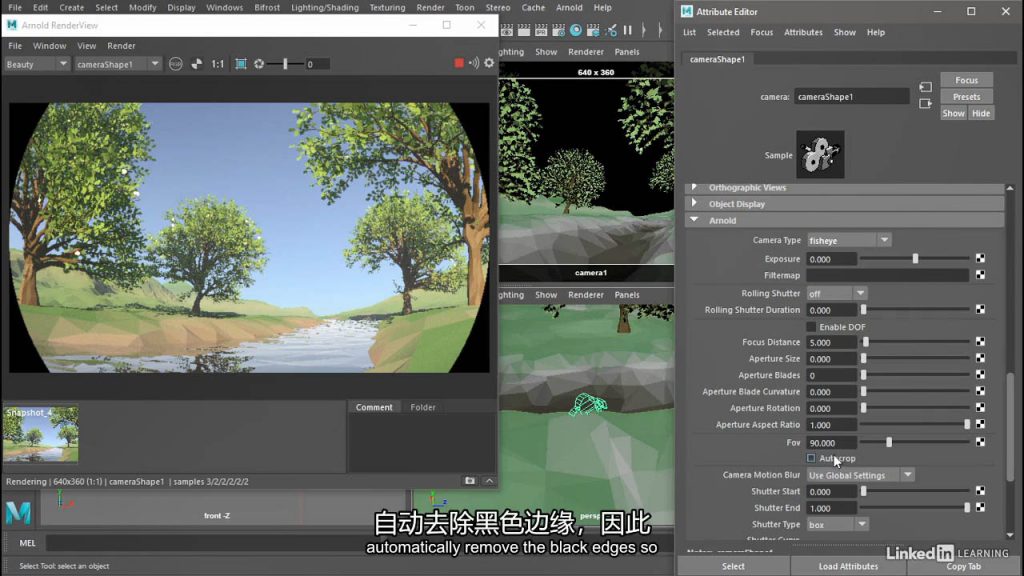1024x576 pixels.
Task: Click the Show button
Action: [x=953, y=113]
